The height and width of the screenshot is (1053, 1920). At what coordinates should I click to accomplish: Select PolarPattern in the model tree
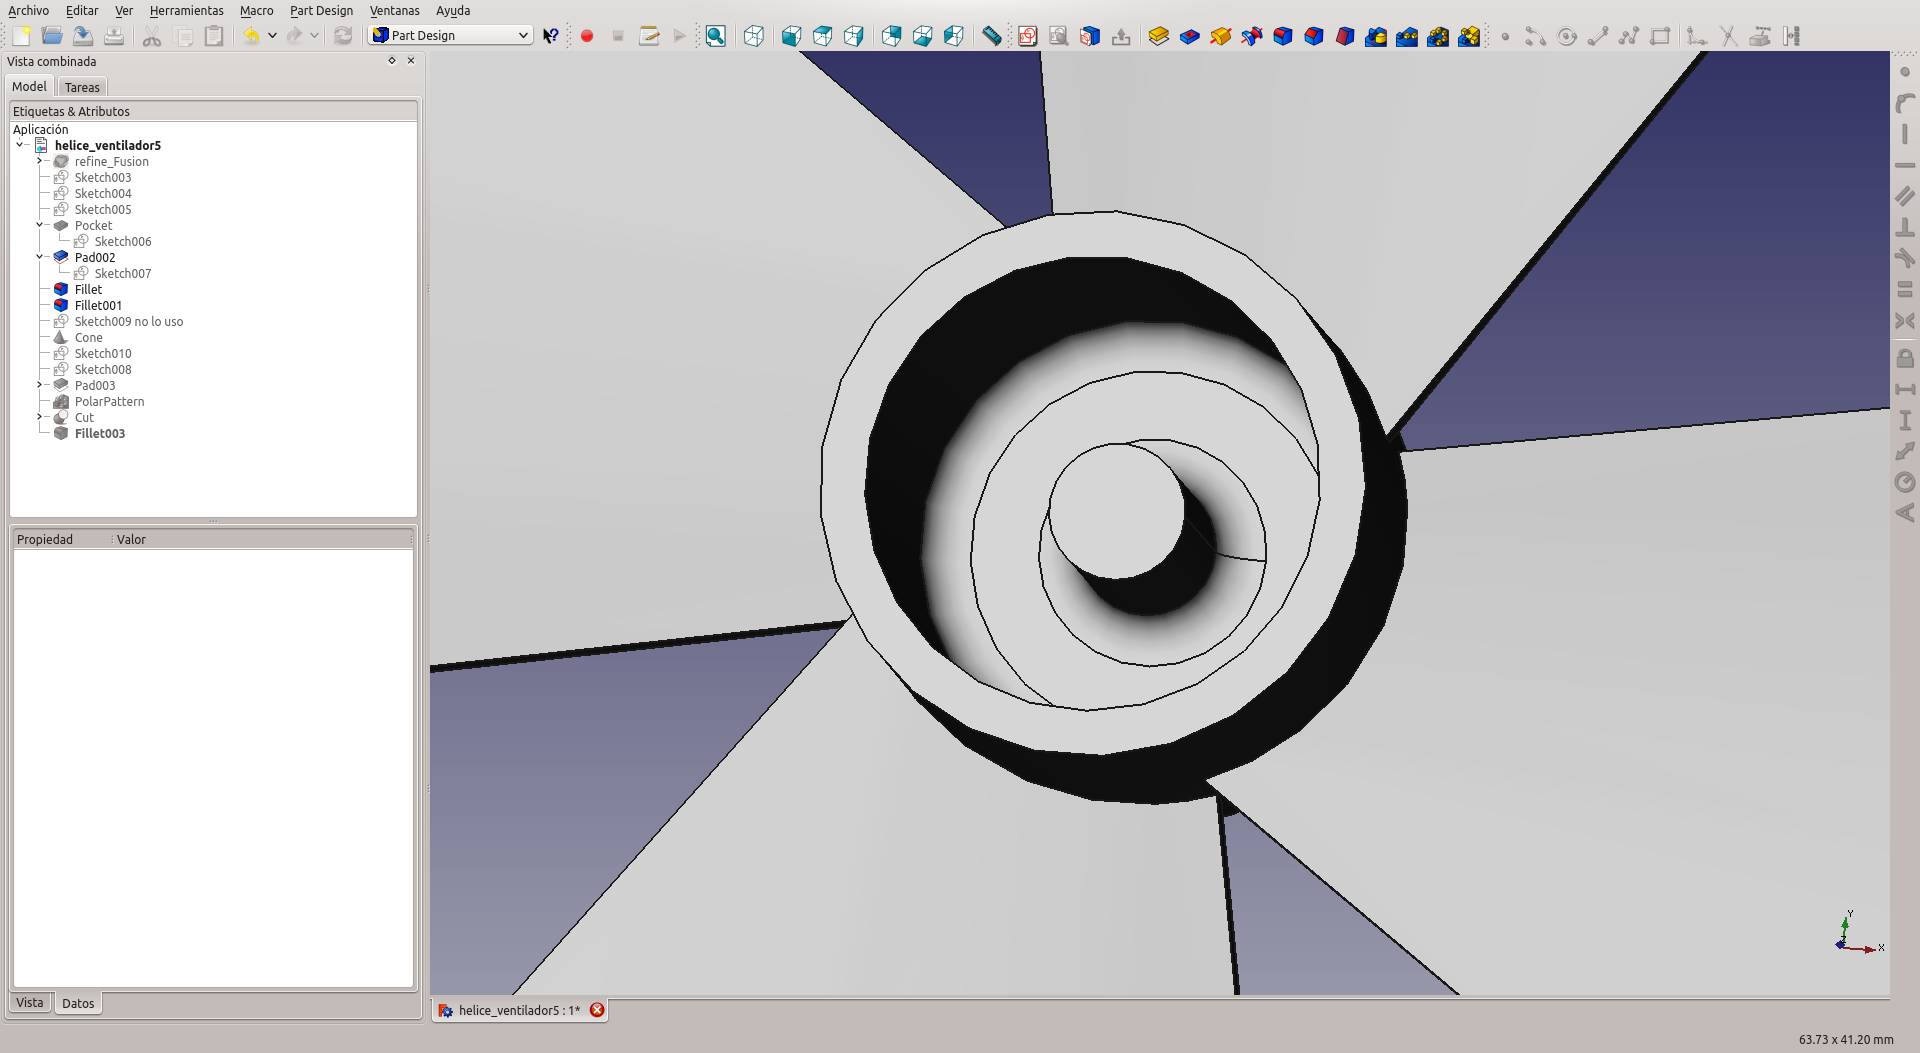pyautogui.click(x=109, y=401)
